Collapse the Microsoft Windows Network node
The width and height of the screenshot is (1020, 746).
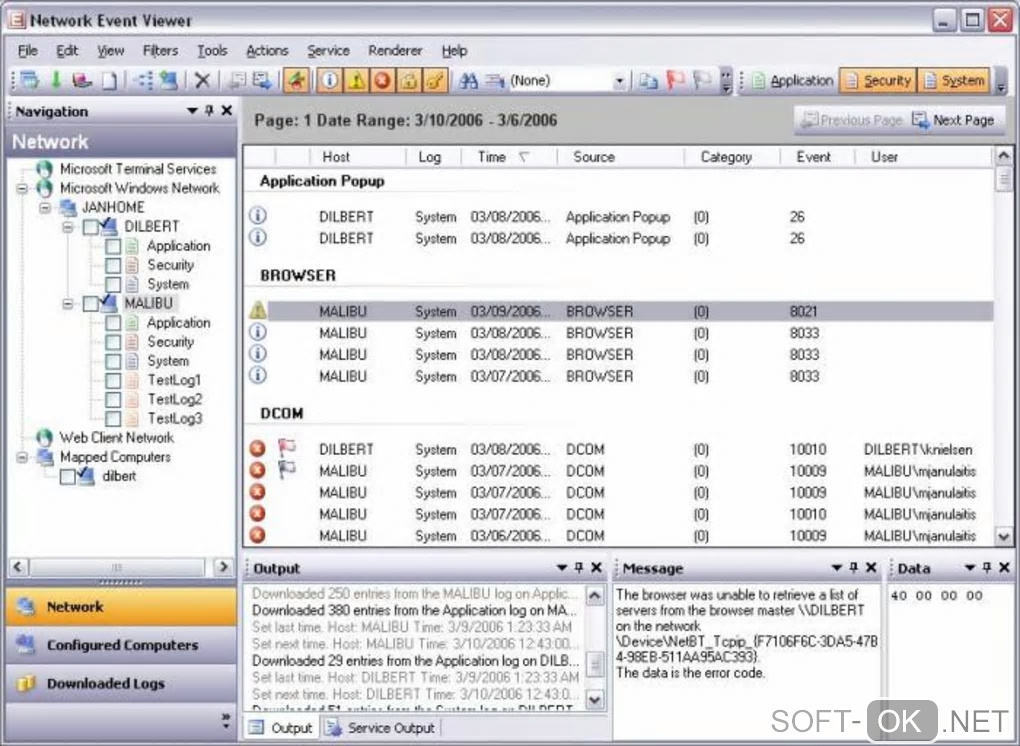pyautogui.click(x=23, y=189)
